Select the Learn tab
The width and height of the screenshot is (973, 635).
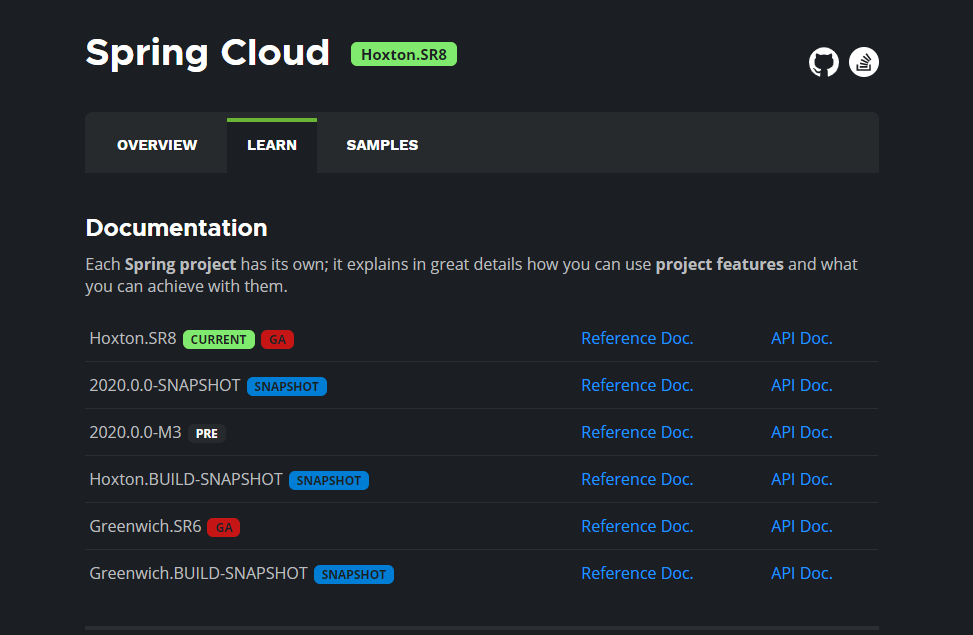[x=272, y=145]
